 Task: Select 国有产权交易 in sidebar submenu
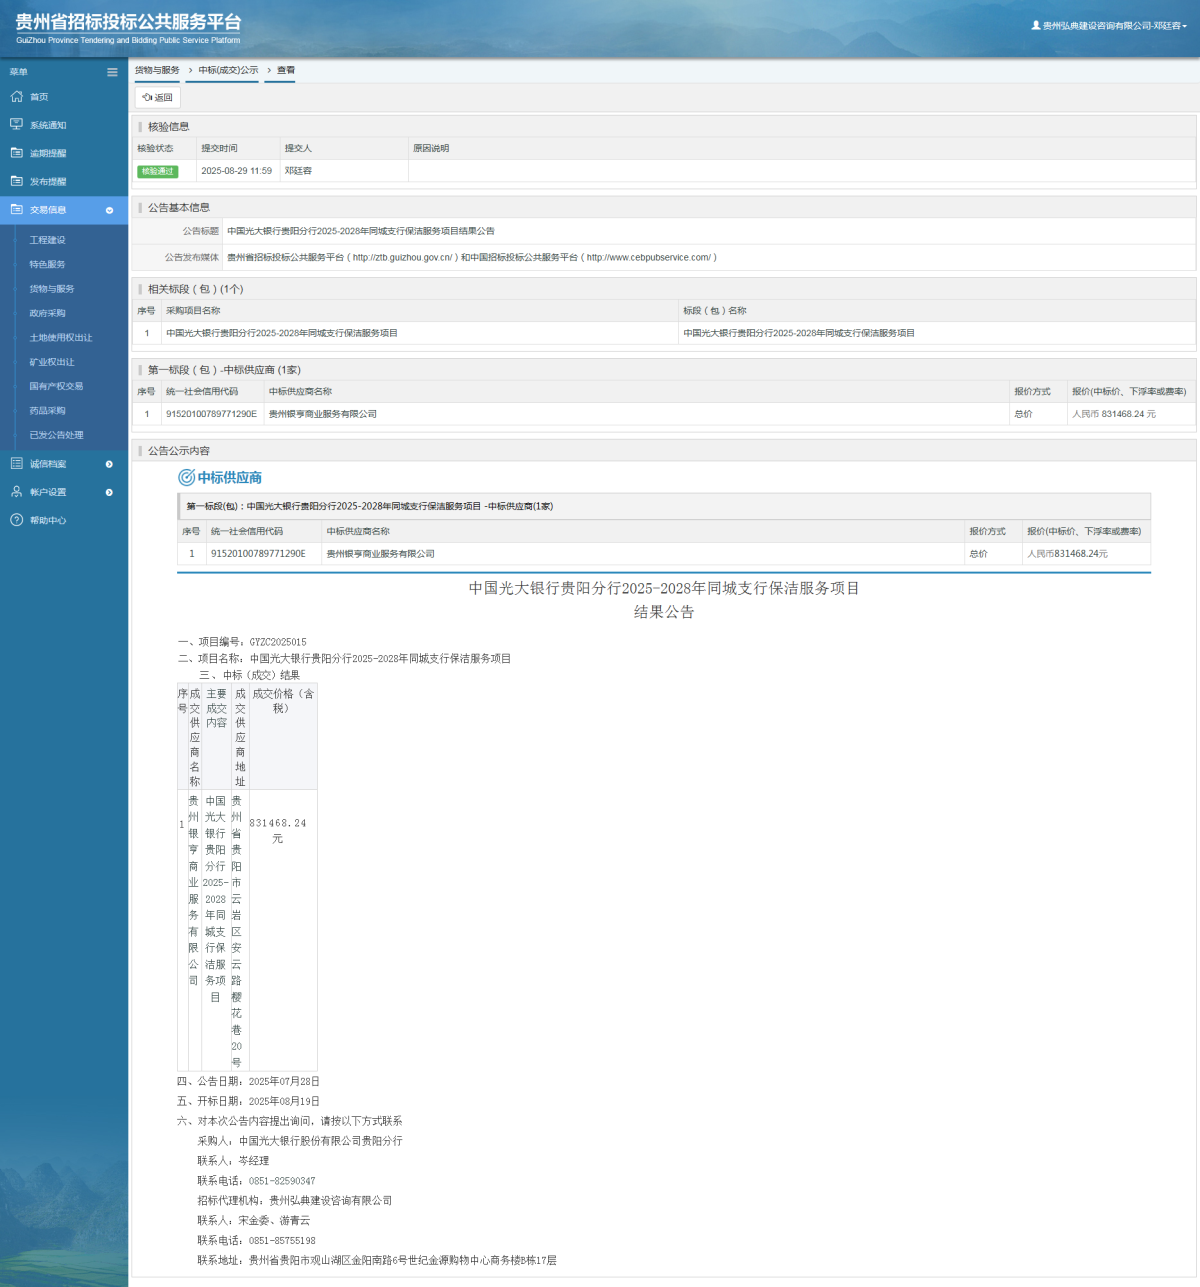56,386
